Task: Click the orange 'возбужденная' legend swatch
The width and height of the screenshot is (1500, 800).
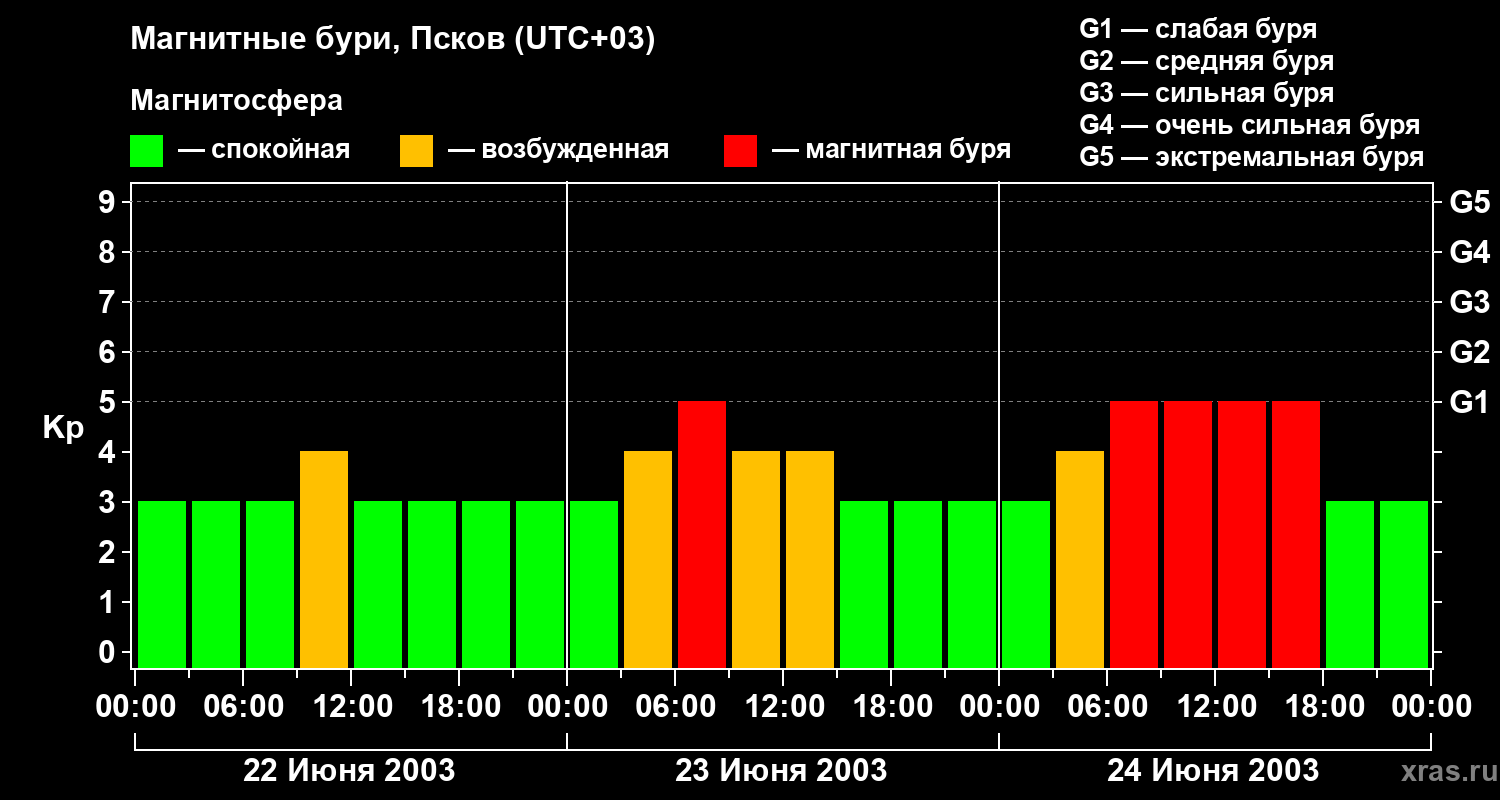Action: coord(416,151)
